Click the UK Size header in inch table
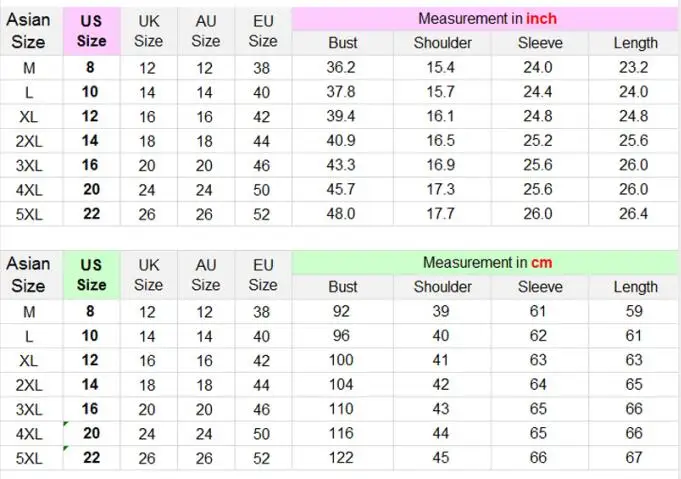Viewport: 681px width, 479px height. click(148, 30)
